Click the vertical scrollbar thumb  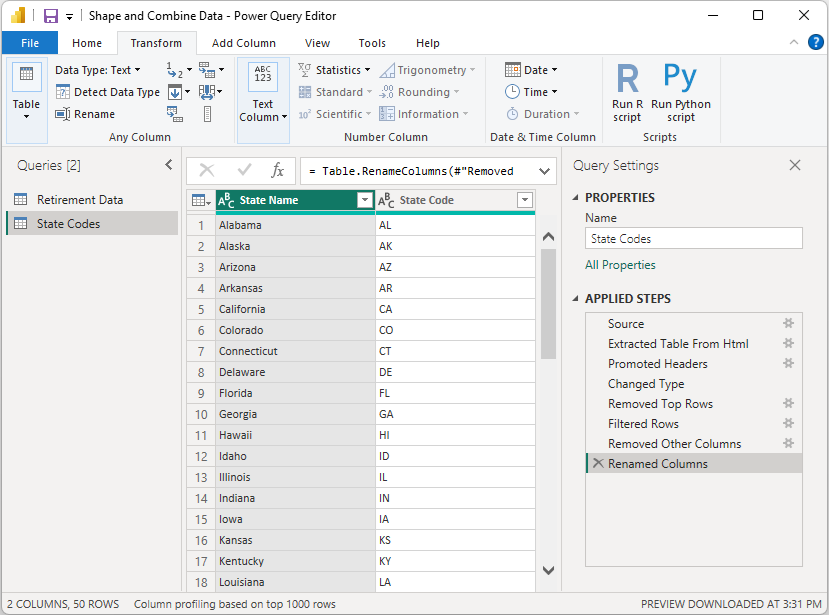549,305
